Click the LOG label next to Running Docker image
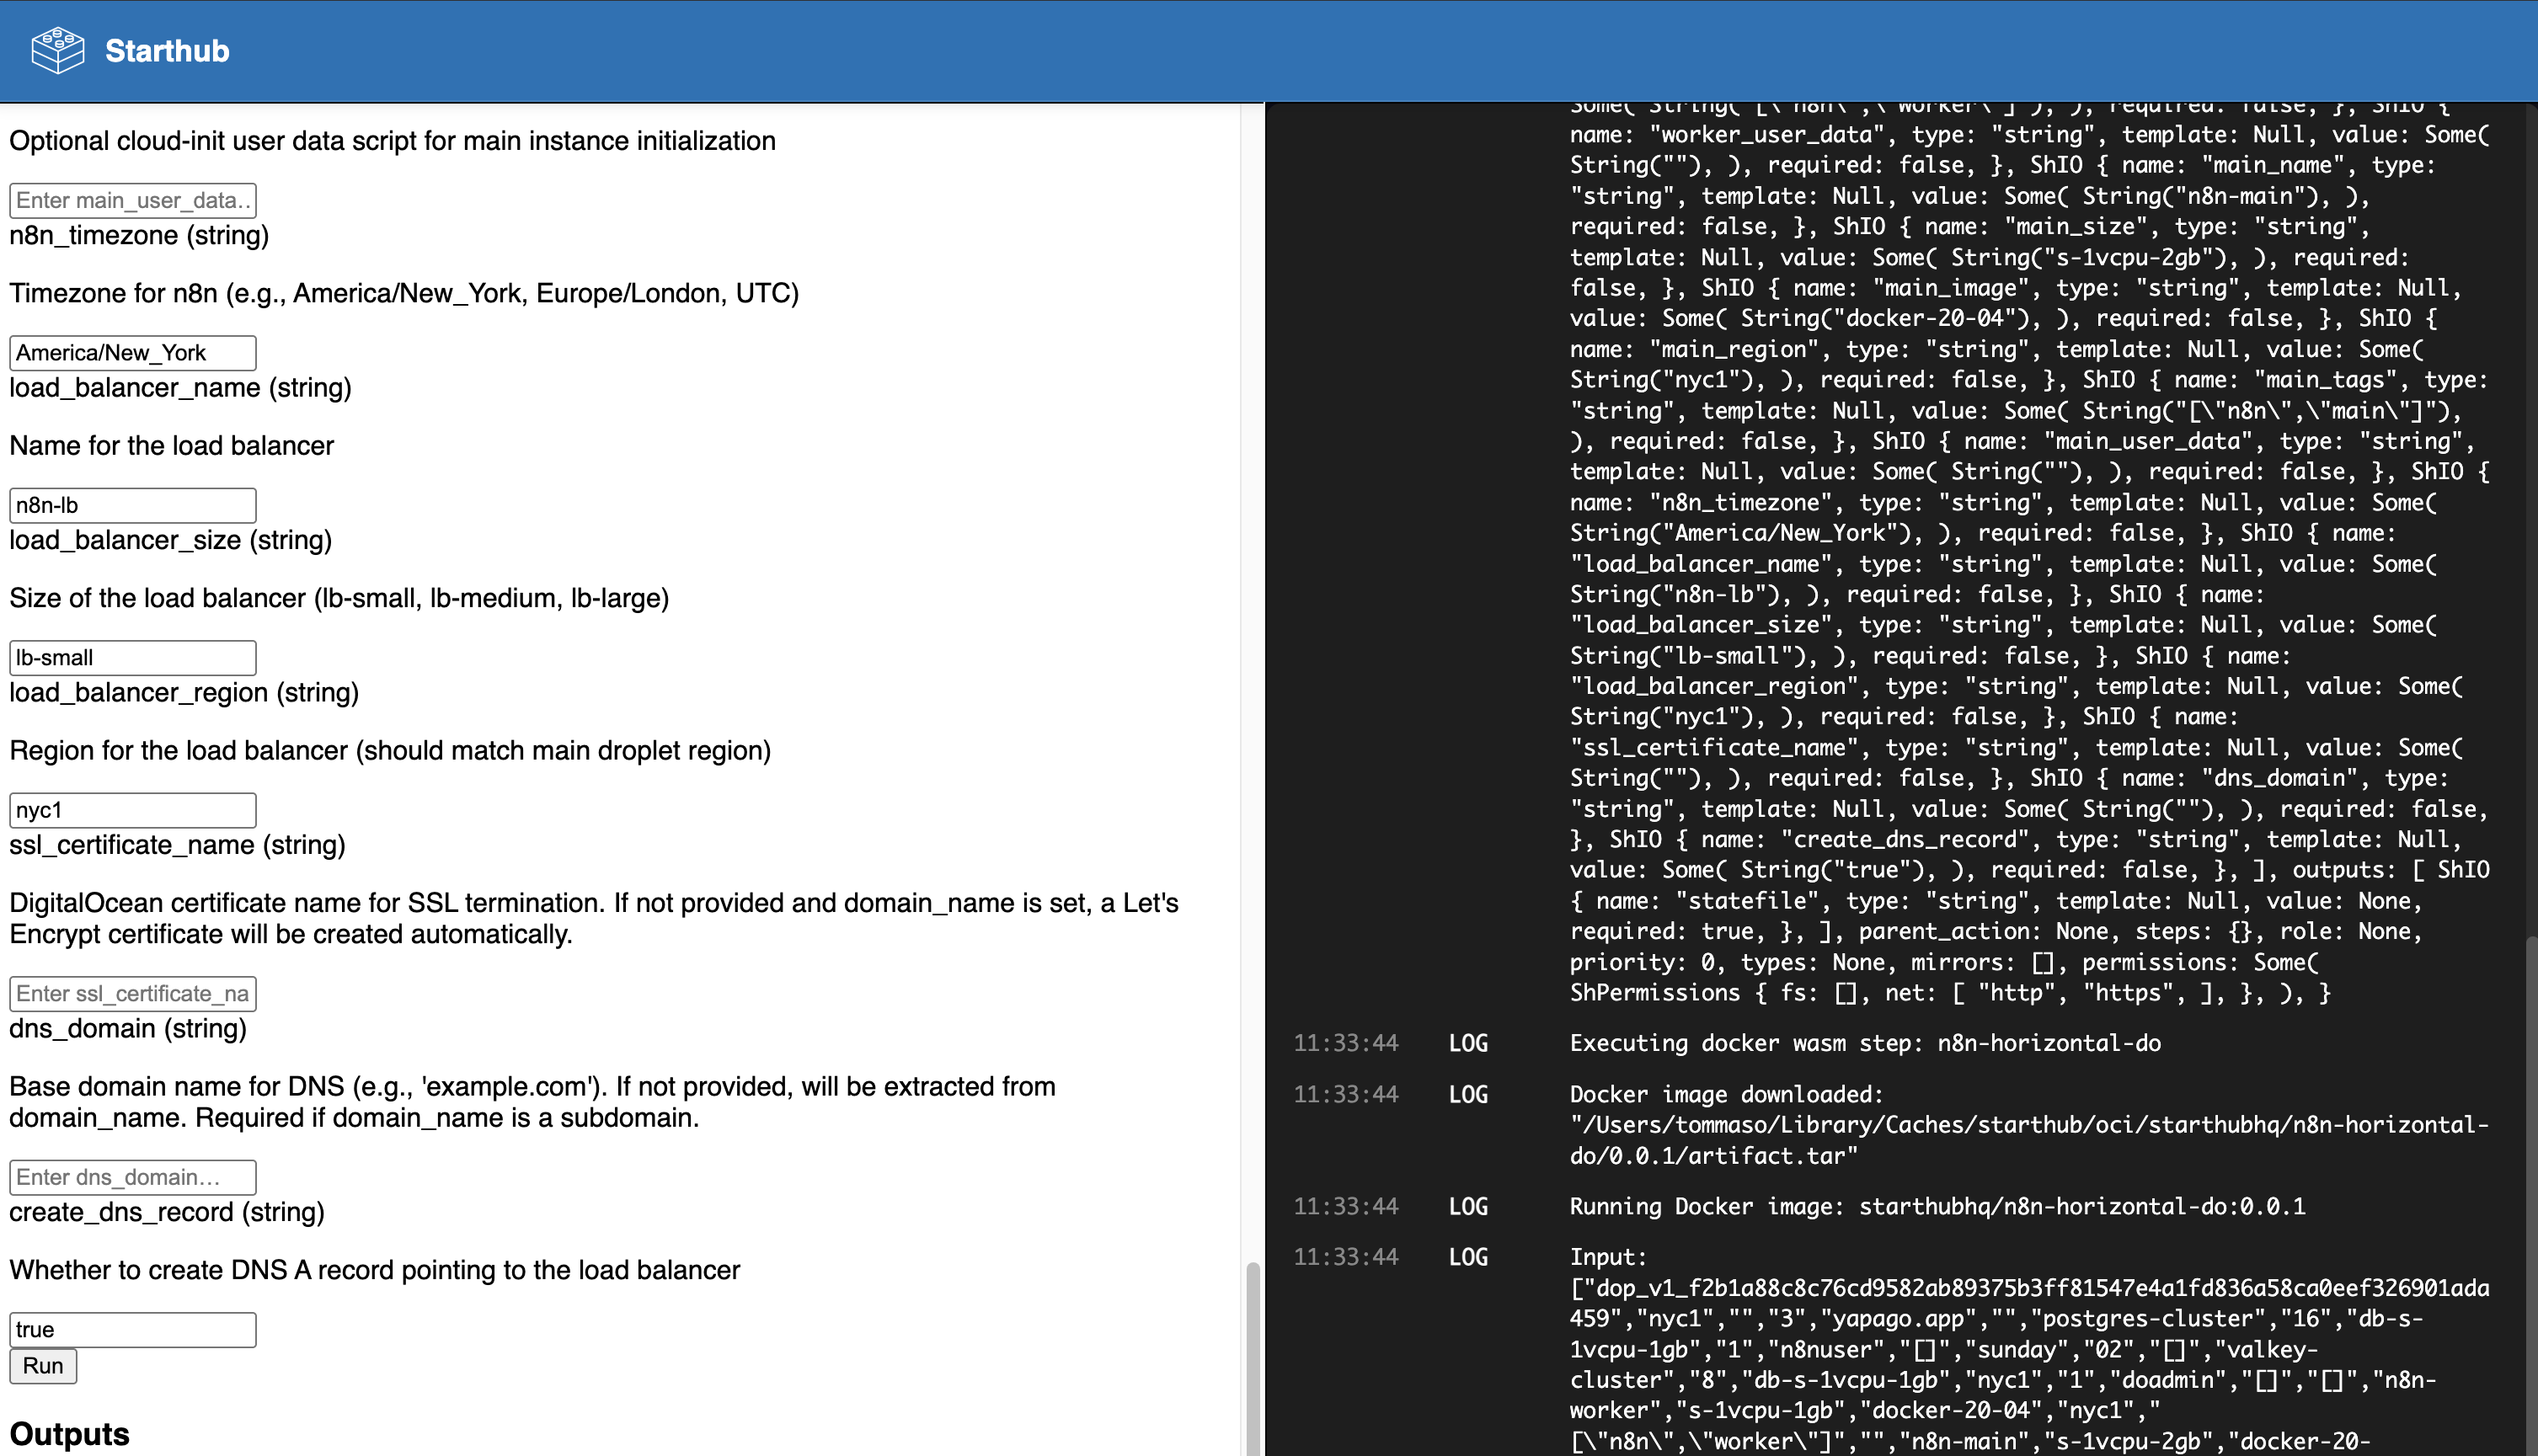Viewport: 2538px width, 1456px height. pyautogui.click(x=1467, y=1206)
